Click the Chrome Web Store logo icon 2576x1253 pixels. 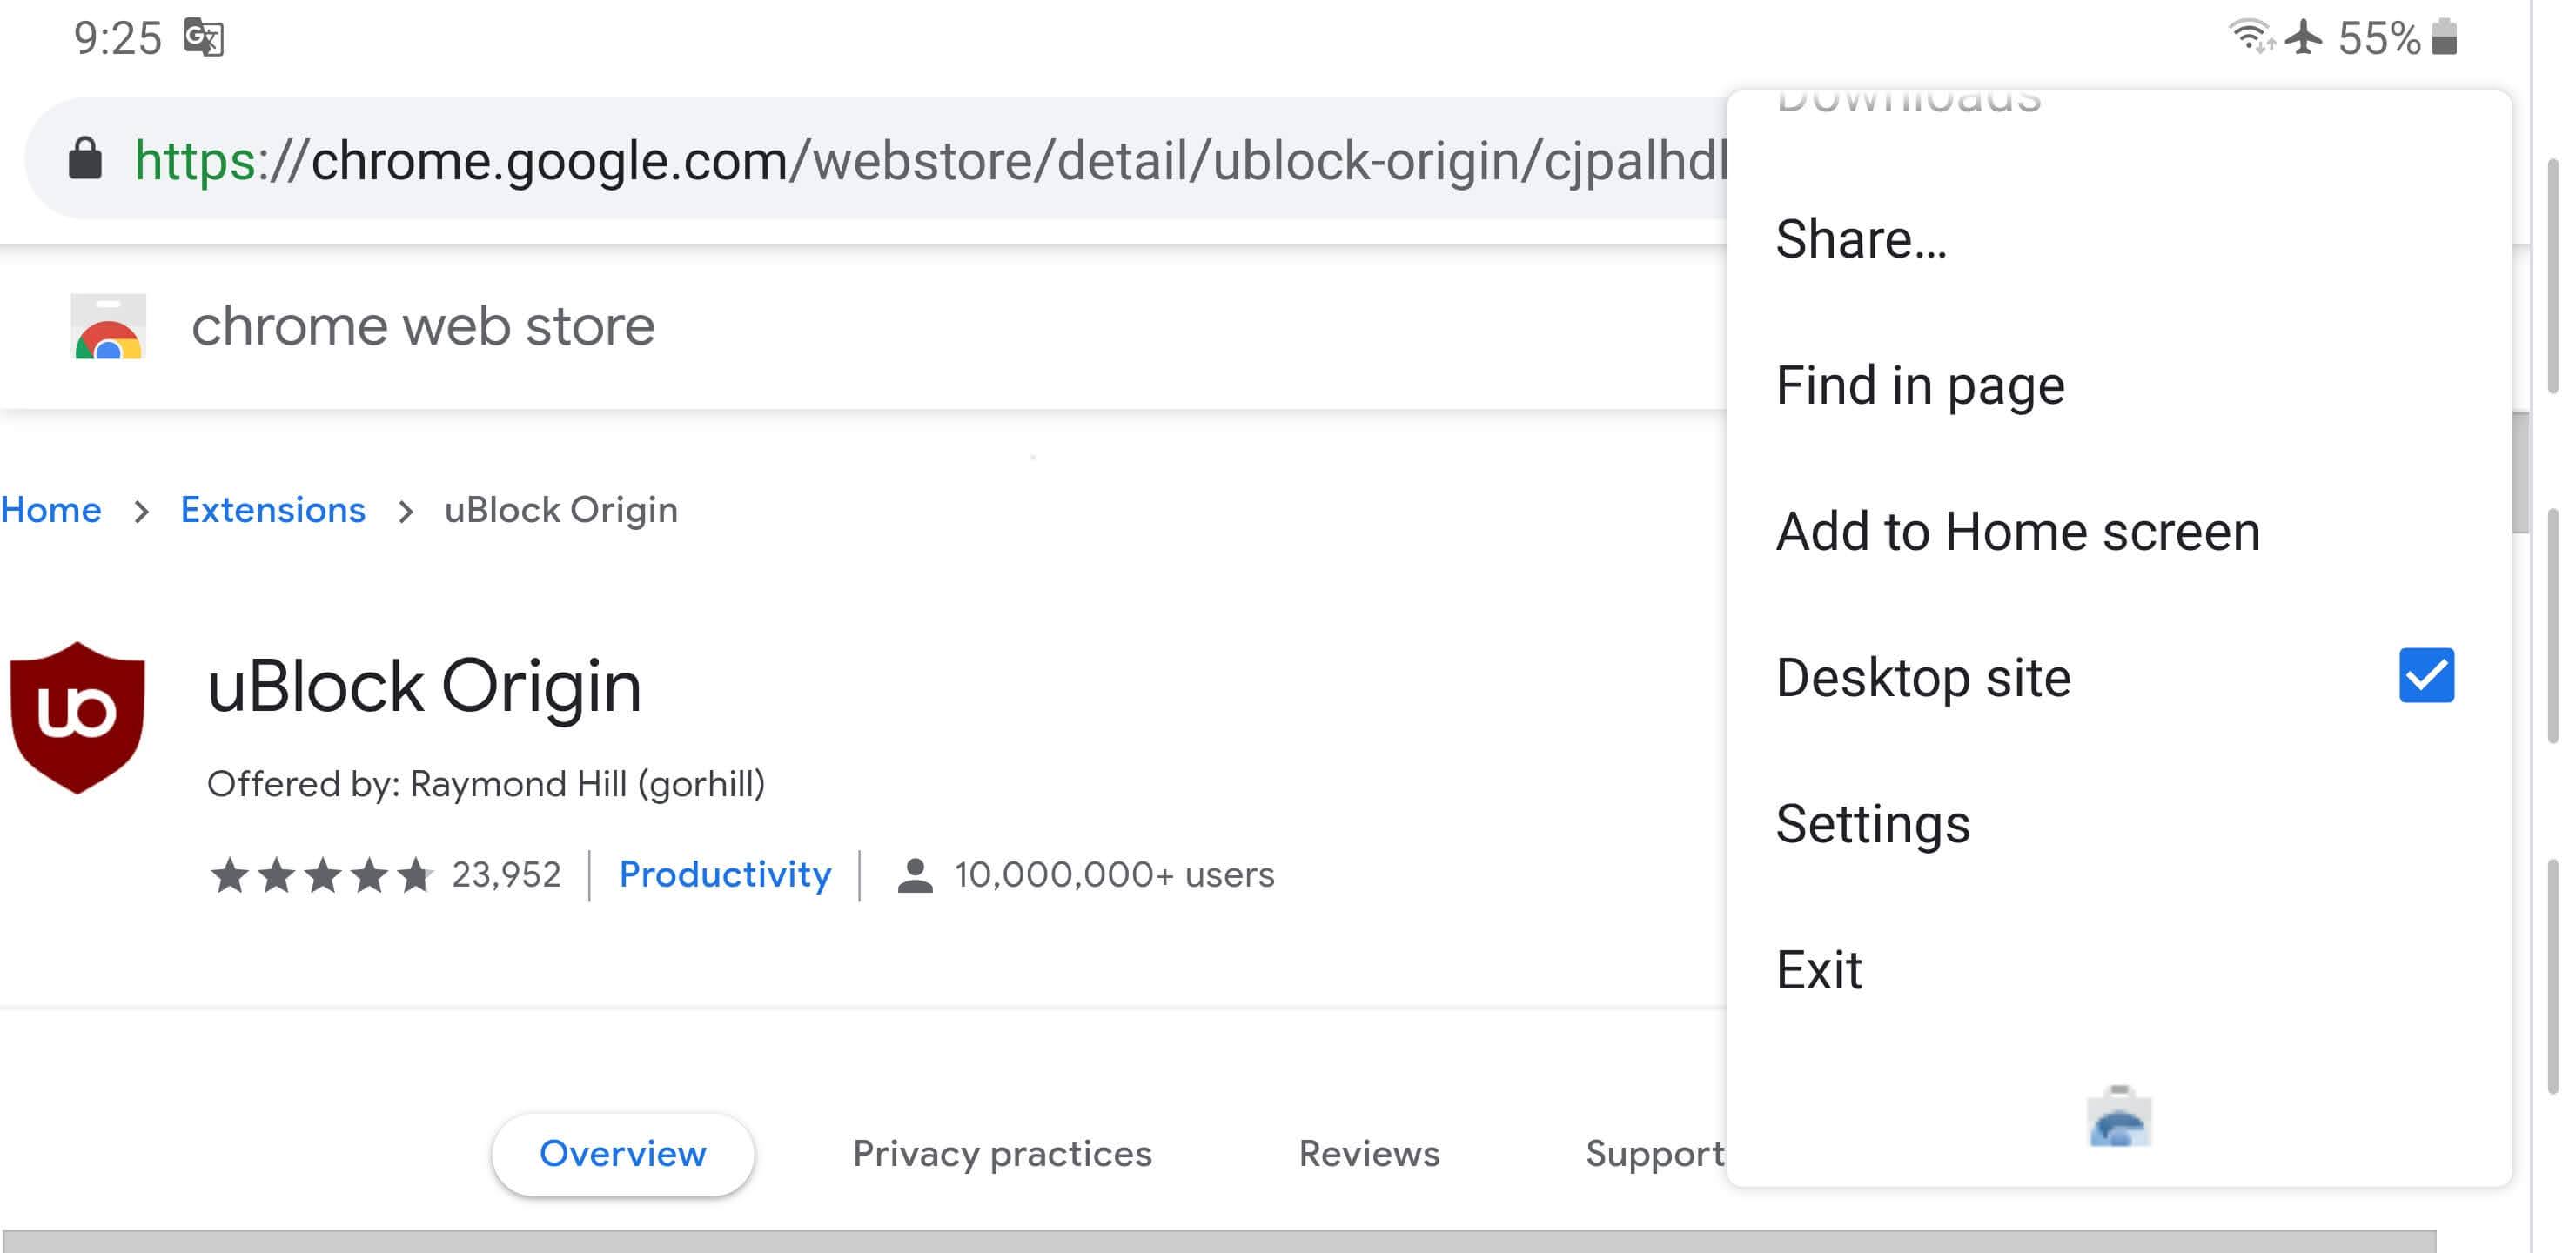[108, 326]
